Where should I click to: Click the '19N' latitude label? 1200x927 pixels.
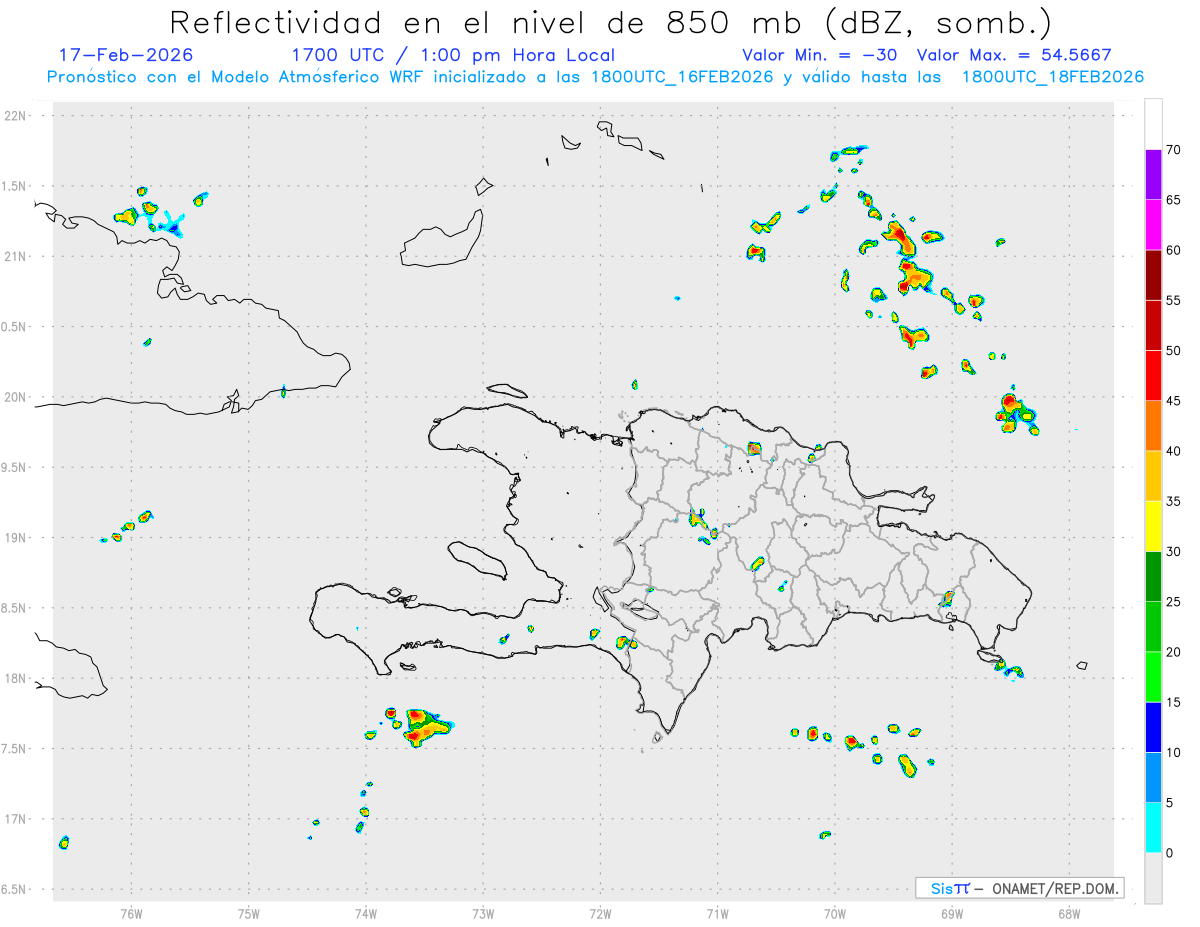(16, 537)
